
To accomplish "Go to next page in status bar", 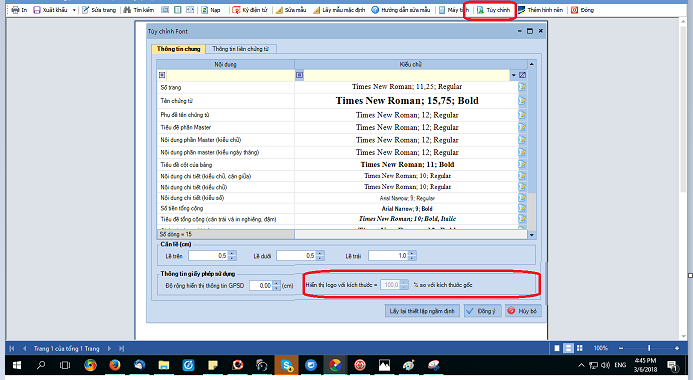I will pos(109,349).
